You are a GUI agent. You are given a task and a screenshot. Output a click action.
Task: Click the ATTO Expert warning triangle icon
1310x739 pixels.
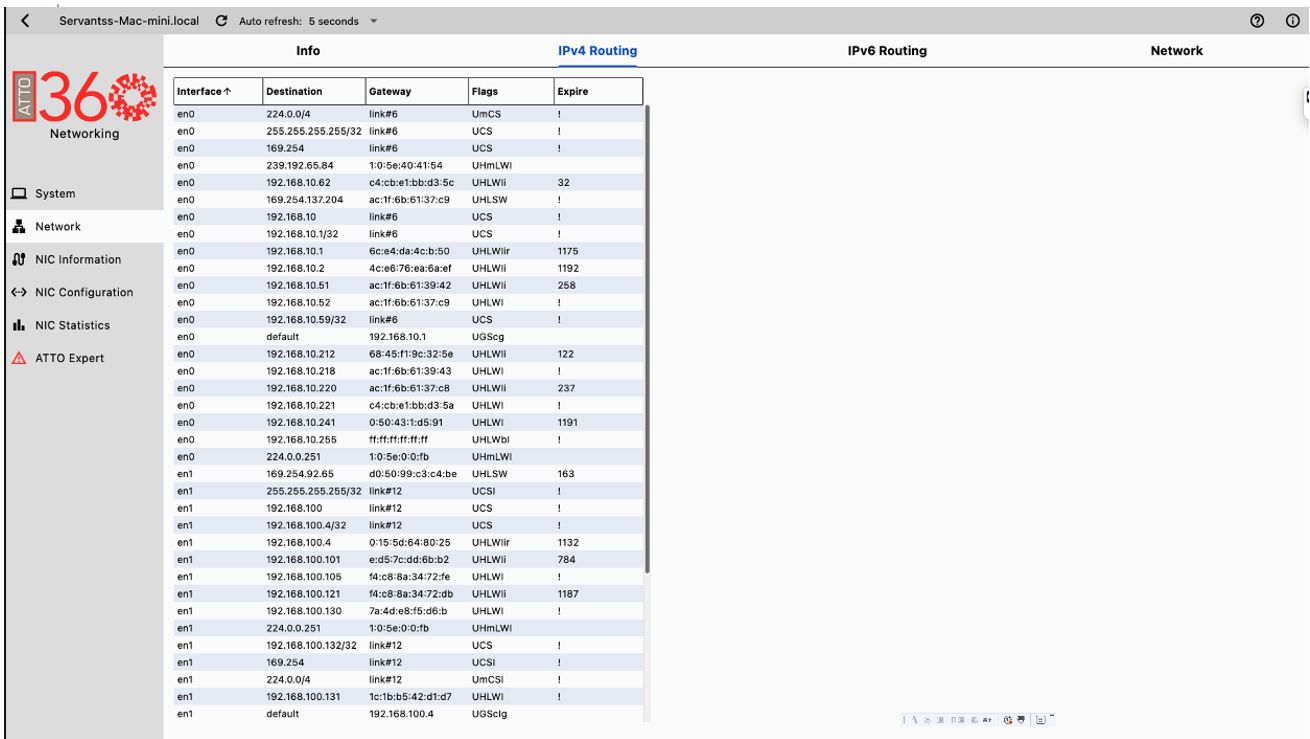[18, 358]
